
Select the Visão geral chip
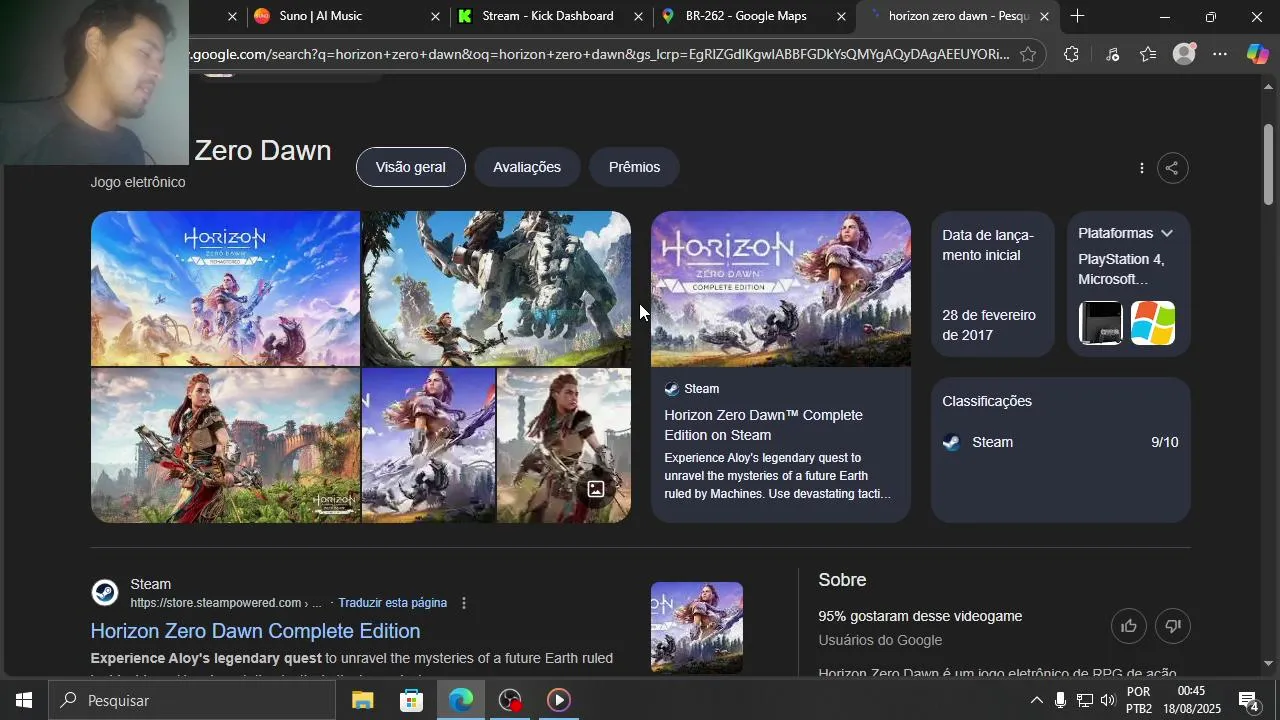pos(410,167)
